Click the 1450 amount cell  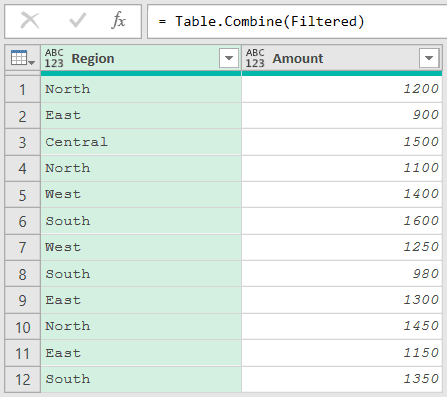[342, 327]
